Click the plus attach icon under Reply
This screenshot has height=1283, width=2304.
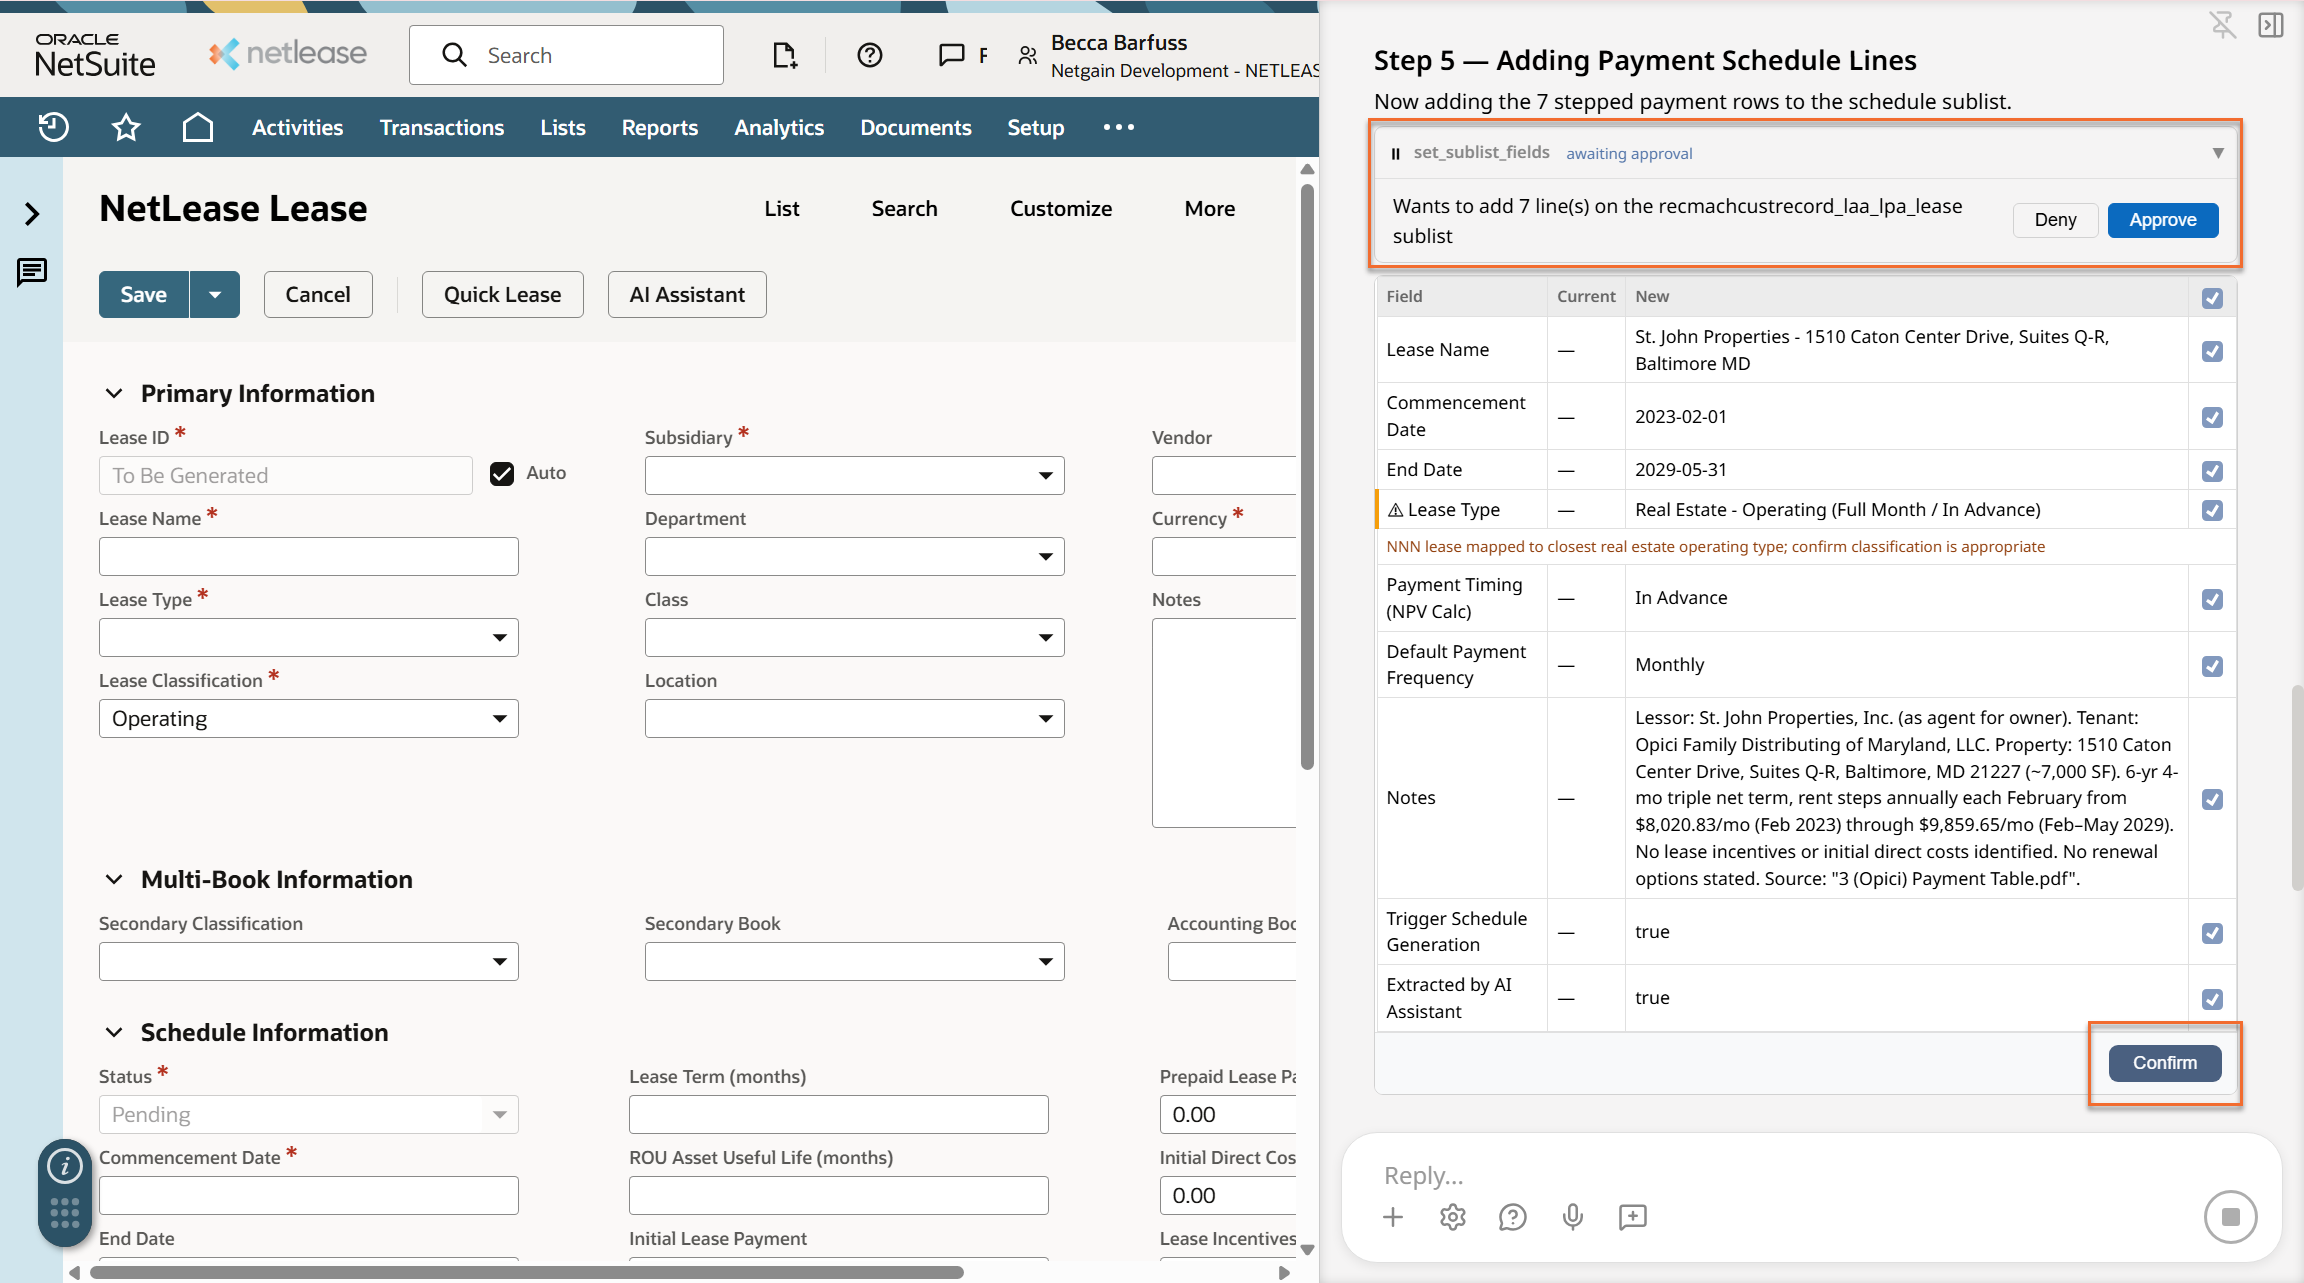point(1393,1216)
